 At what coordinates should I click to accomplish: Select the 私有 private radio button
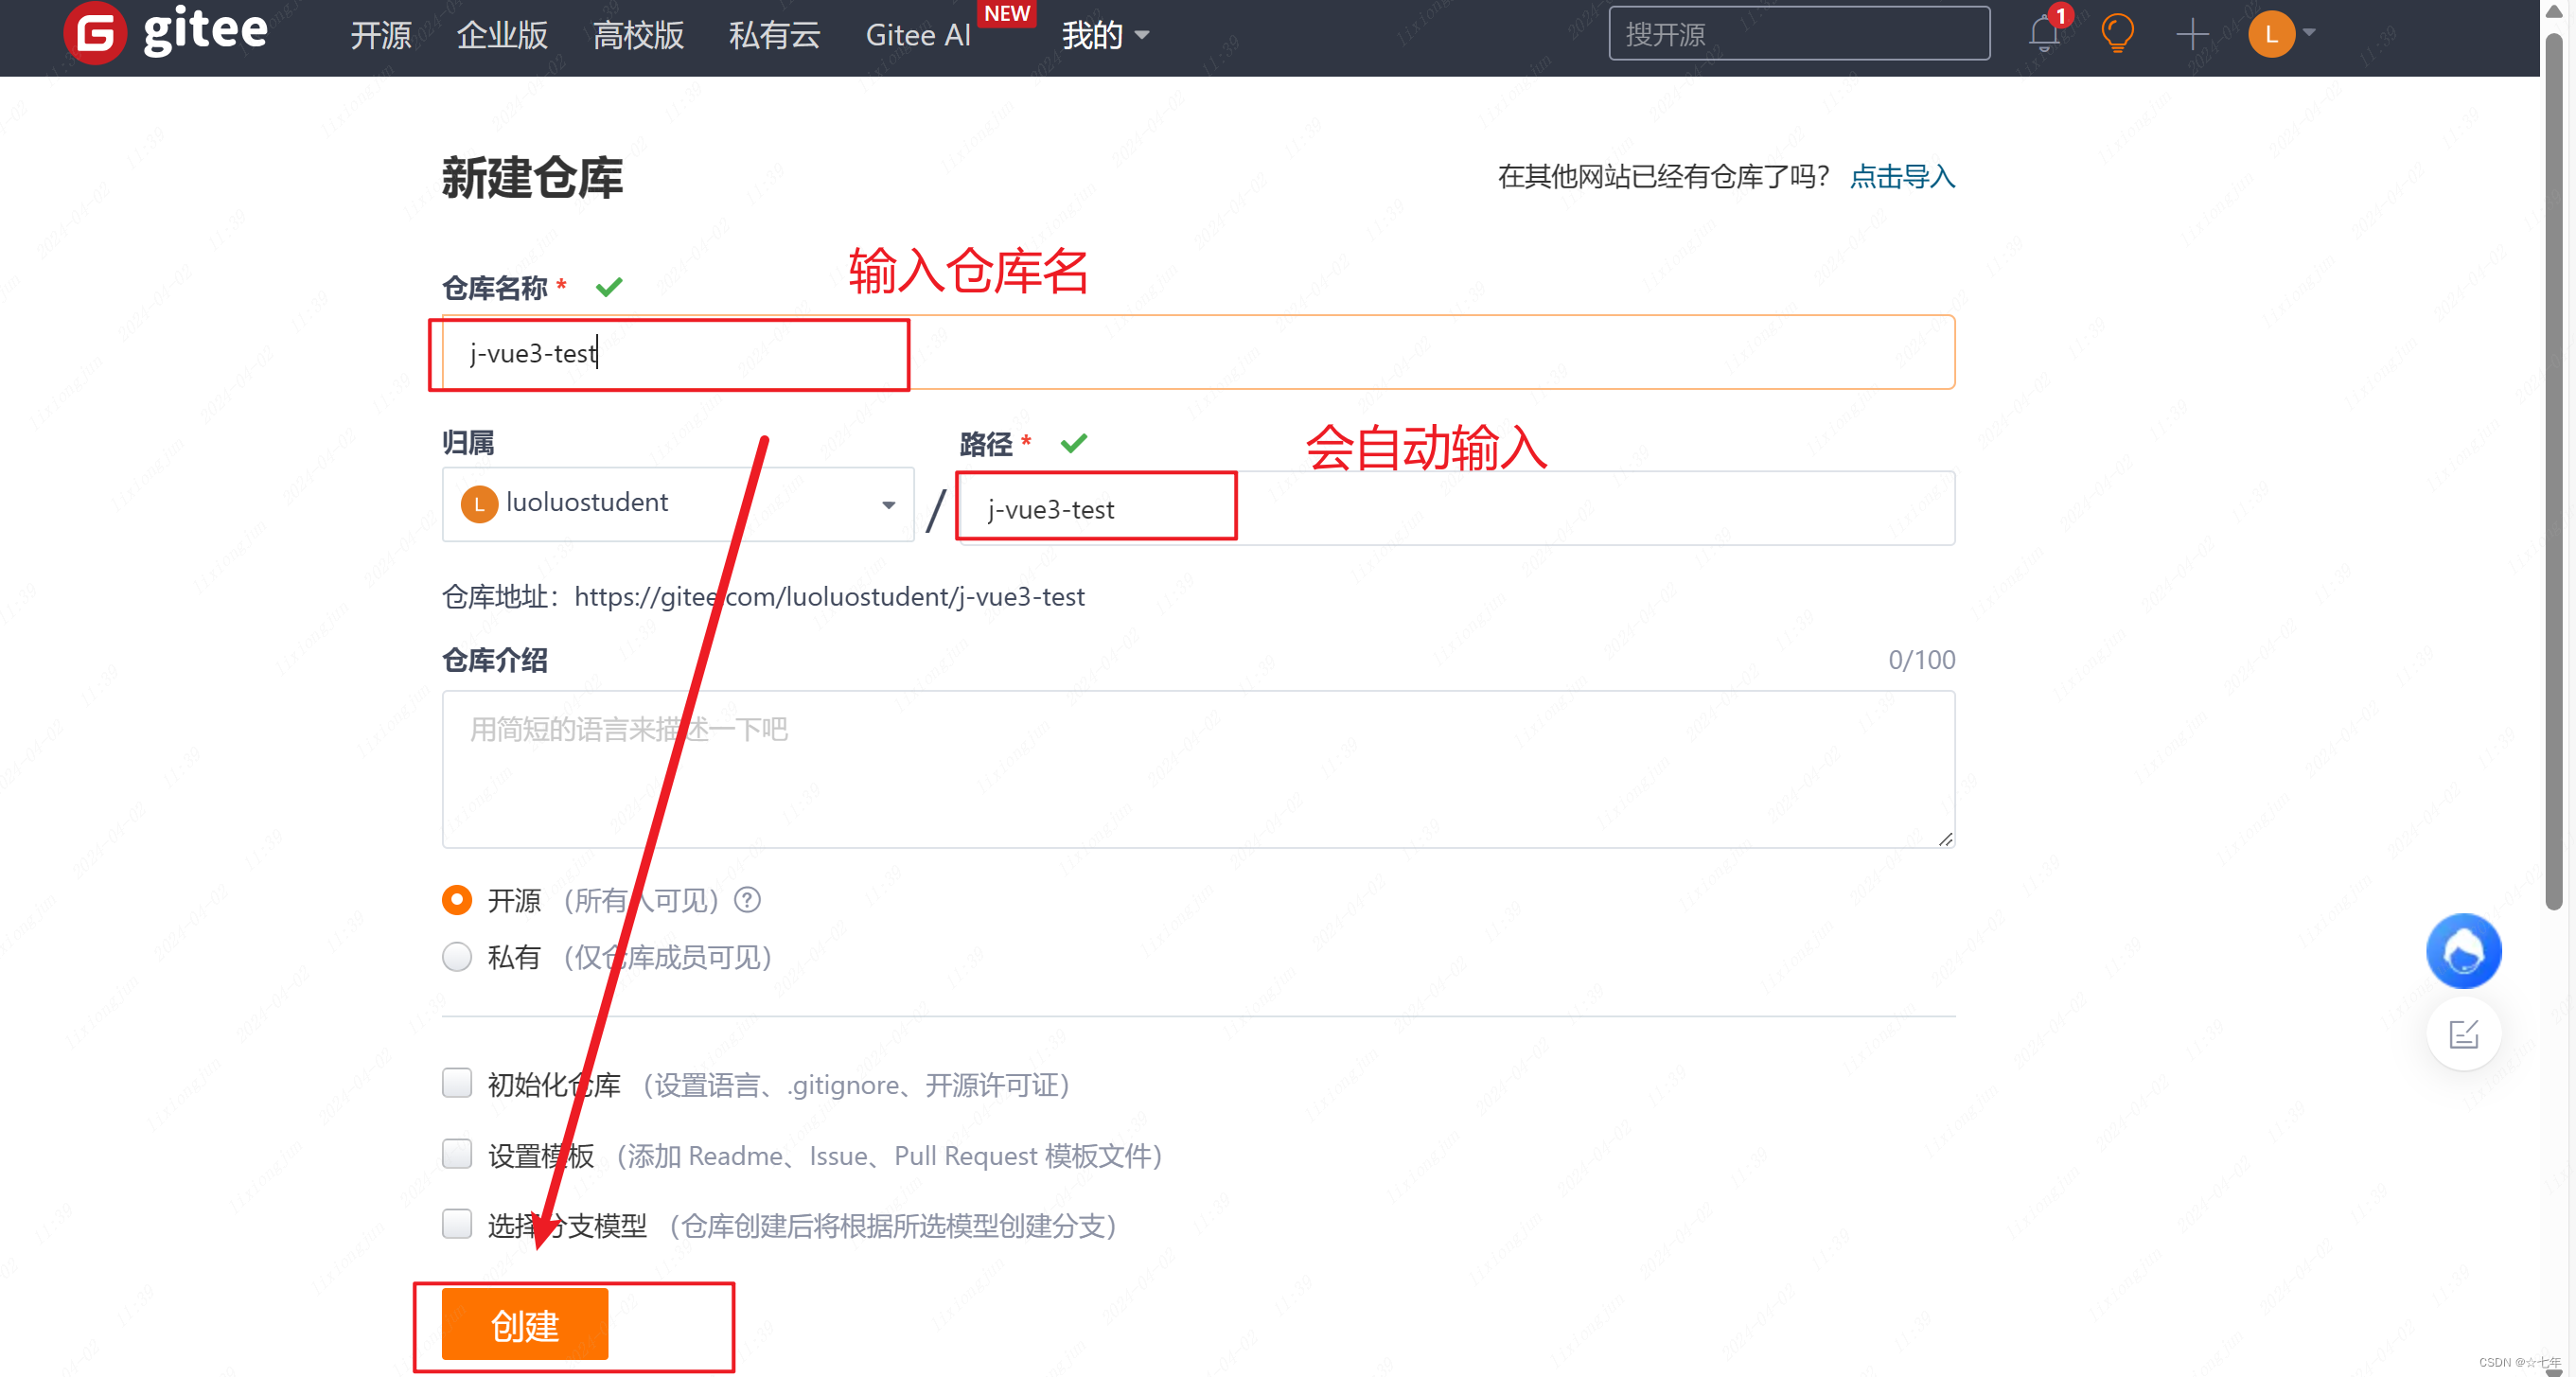point(457,957)
